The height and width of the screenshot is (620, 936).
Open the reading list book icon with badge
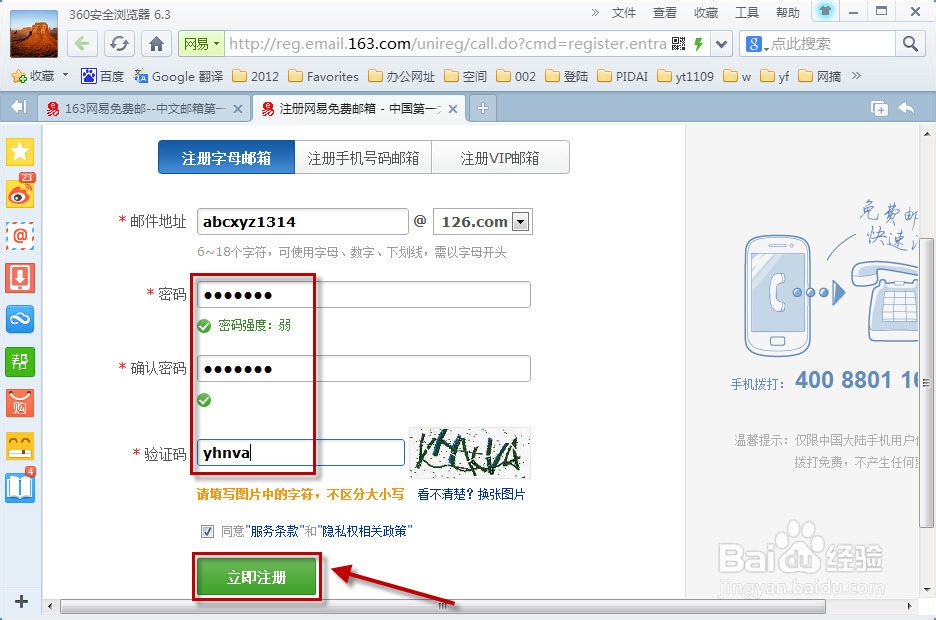[20, 489]
